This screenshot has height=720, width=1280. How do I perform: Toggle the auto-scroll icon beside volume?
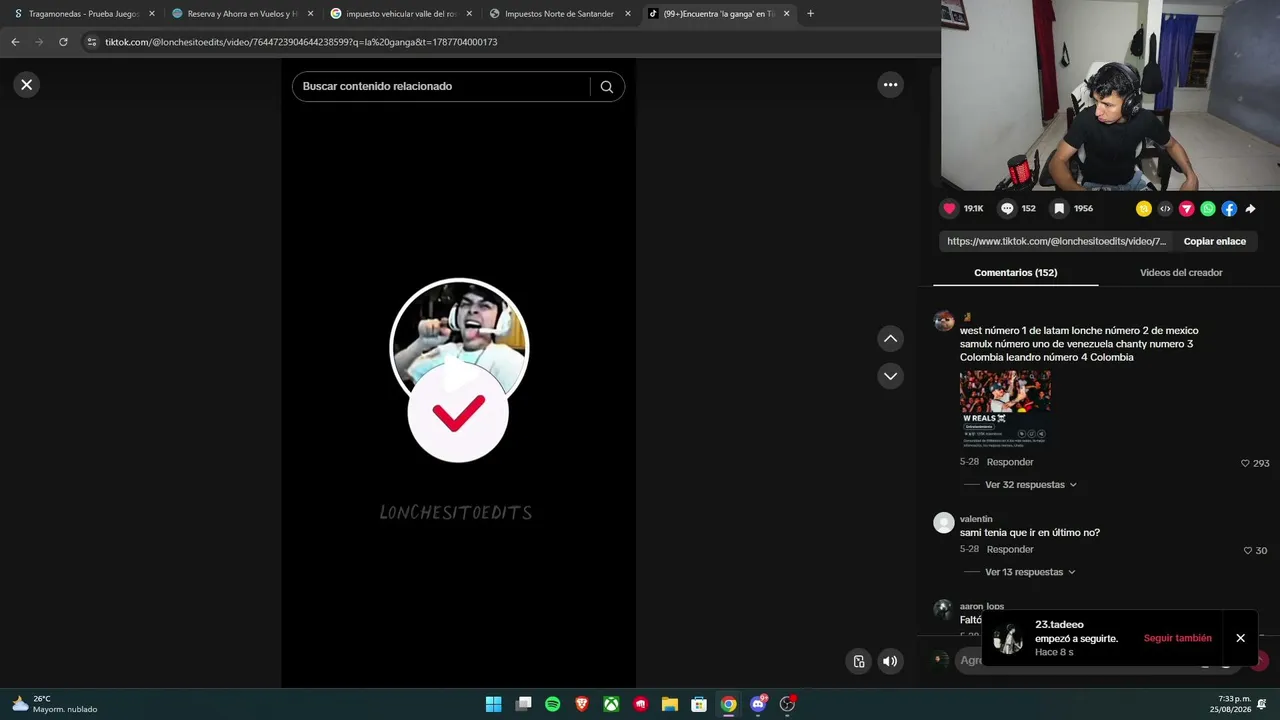[858, 661]
